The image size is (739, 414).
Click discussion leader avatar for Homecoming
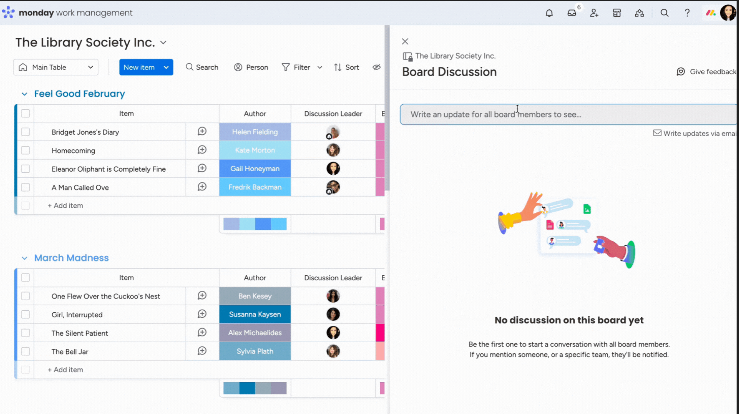333,150
